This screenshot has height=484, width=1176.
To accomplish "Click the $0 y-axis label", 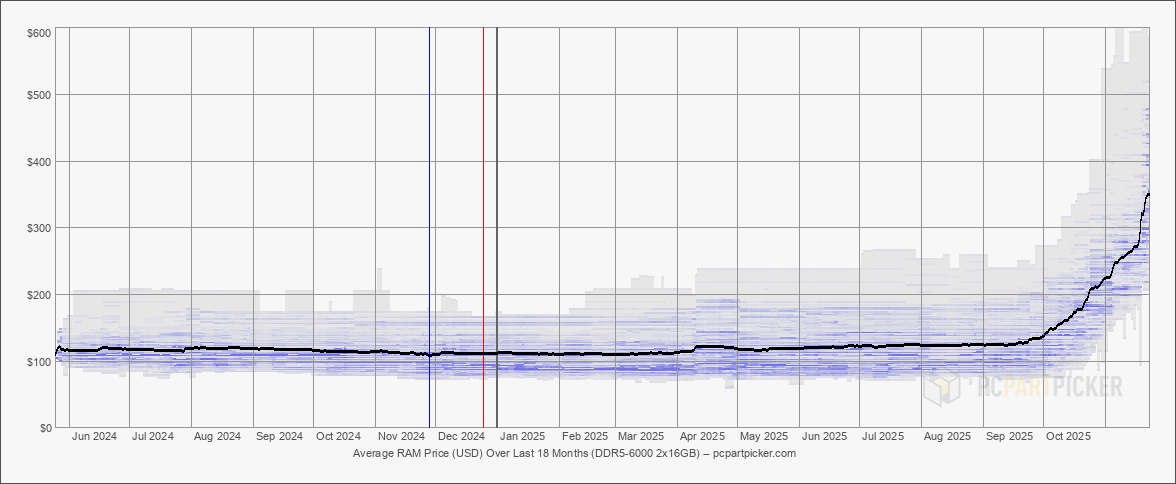I will point(46,428).
